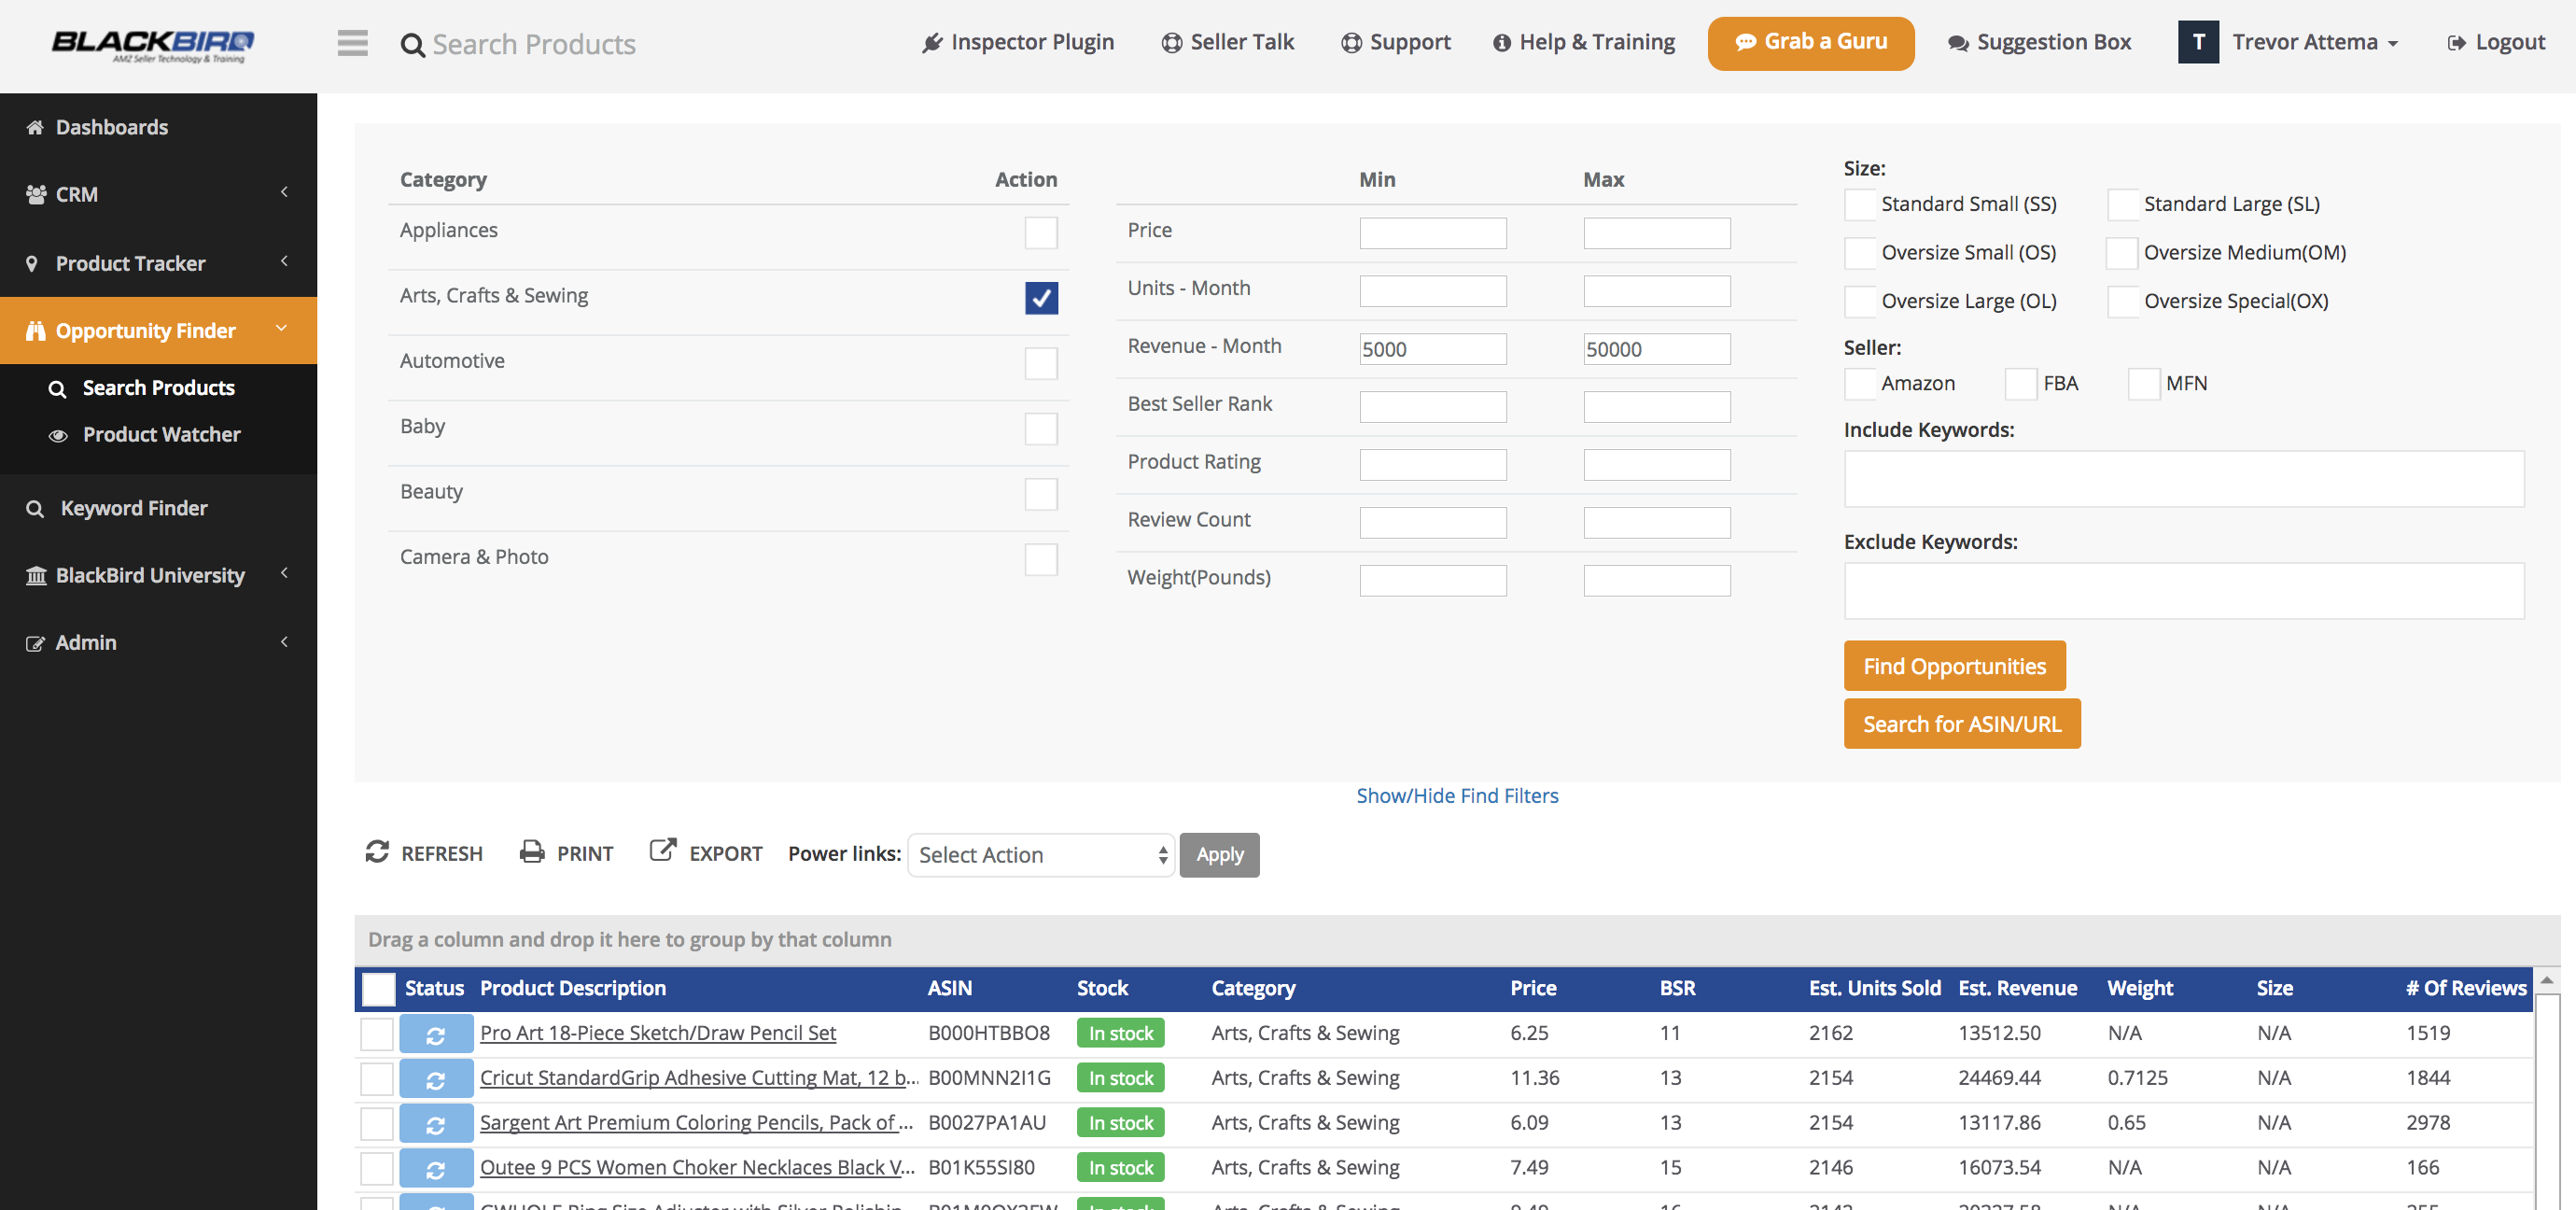Tick the Amazon seller checkbox
The height and width of the screenshot is (1210, 2576).
[x=1860, y=384]
